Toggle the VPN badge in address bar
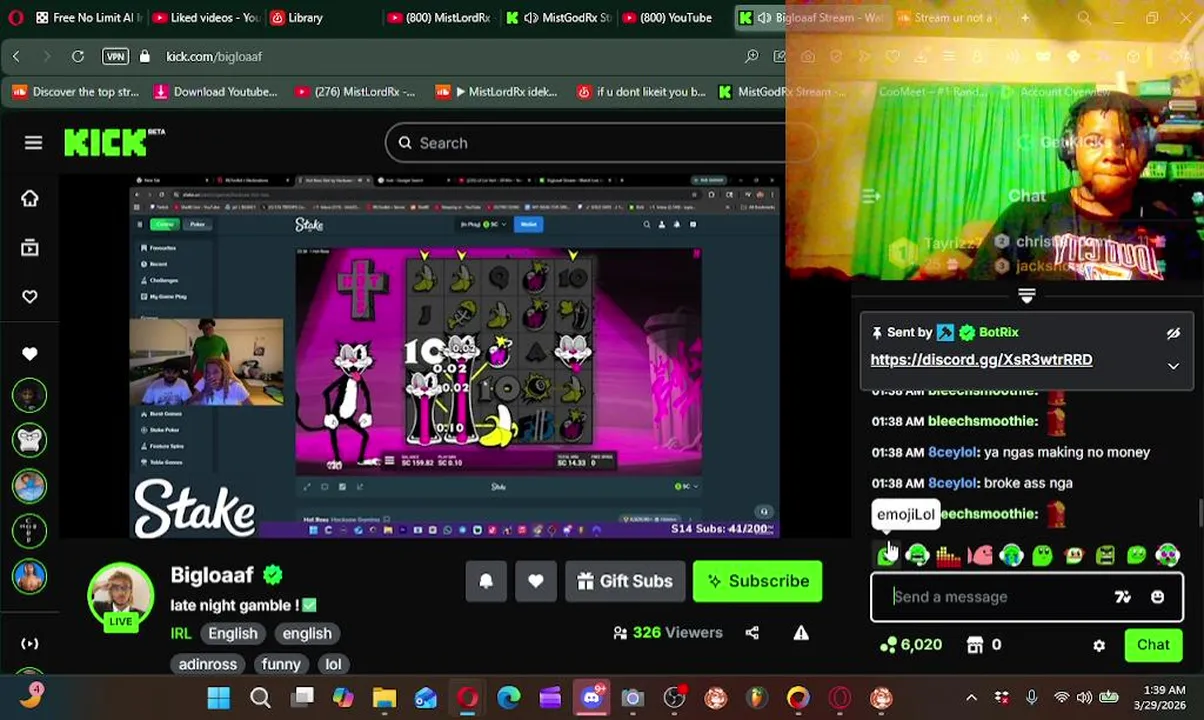The height and width of the screenshot is (720, 1204). click(115, 57)
